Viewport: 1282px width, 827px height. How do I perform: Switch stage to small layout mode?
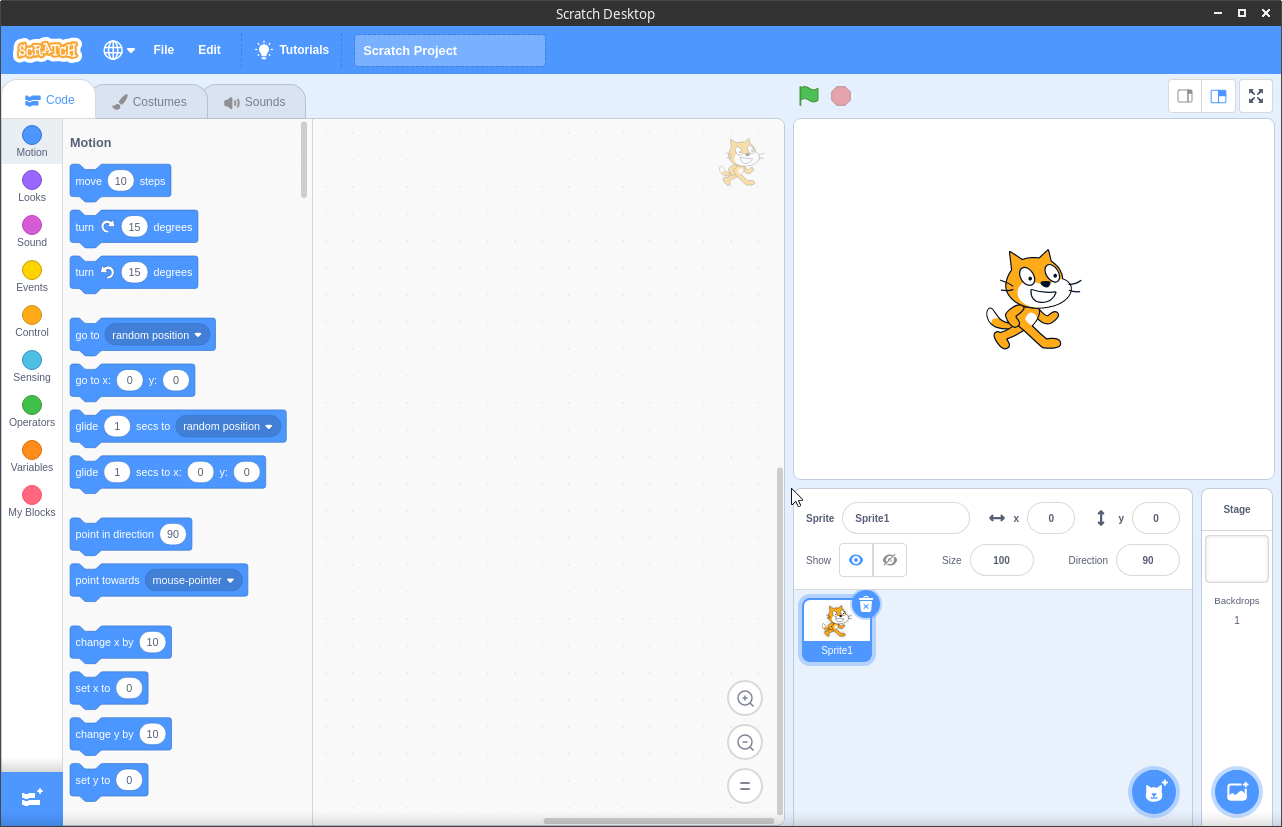pos(1185,95)
